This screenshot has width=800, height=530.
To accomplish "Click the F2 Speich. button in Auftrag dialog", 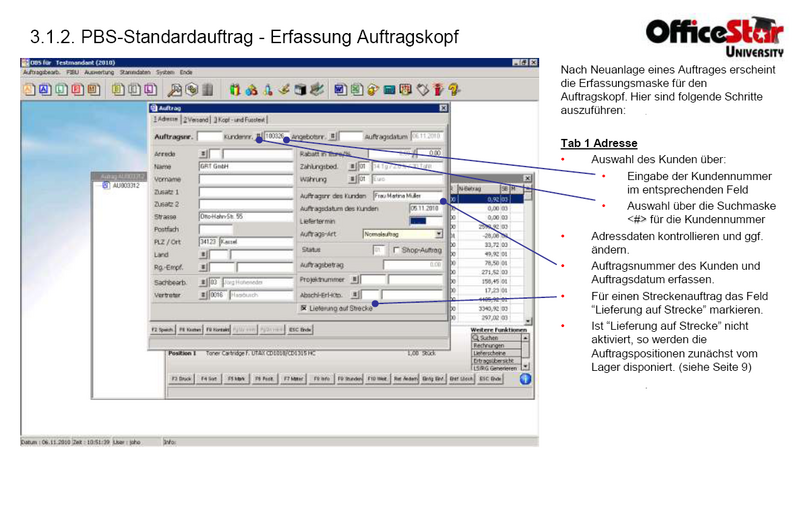I will point(163,330).
